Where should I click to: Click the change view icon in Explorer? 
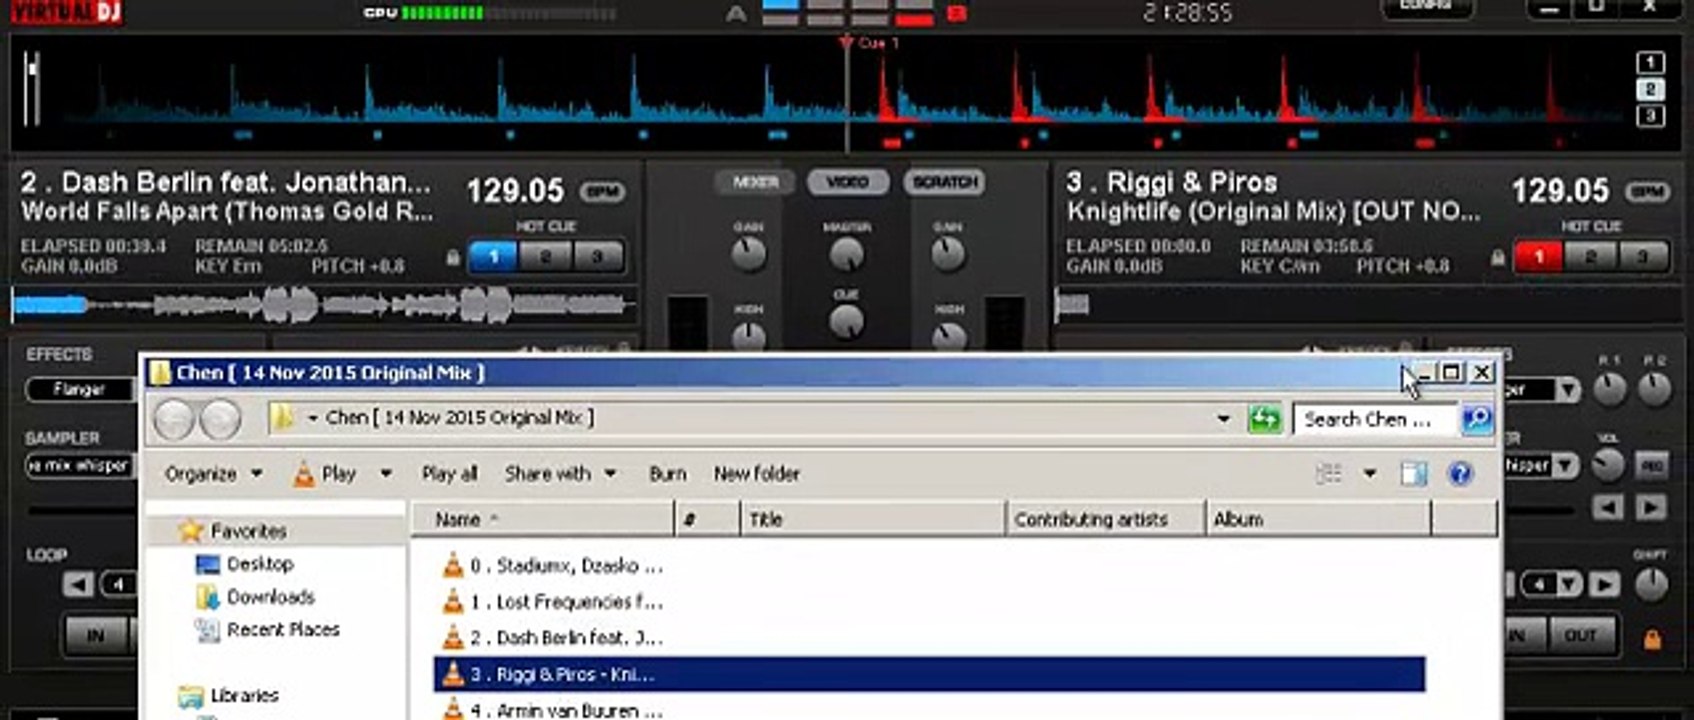[1328, 473]
